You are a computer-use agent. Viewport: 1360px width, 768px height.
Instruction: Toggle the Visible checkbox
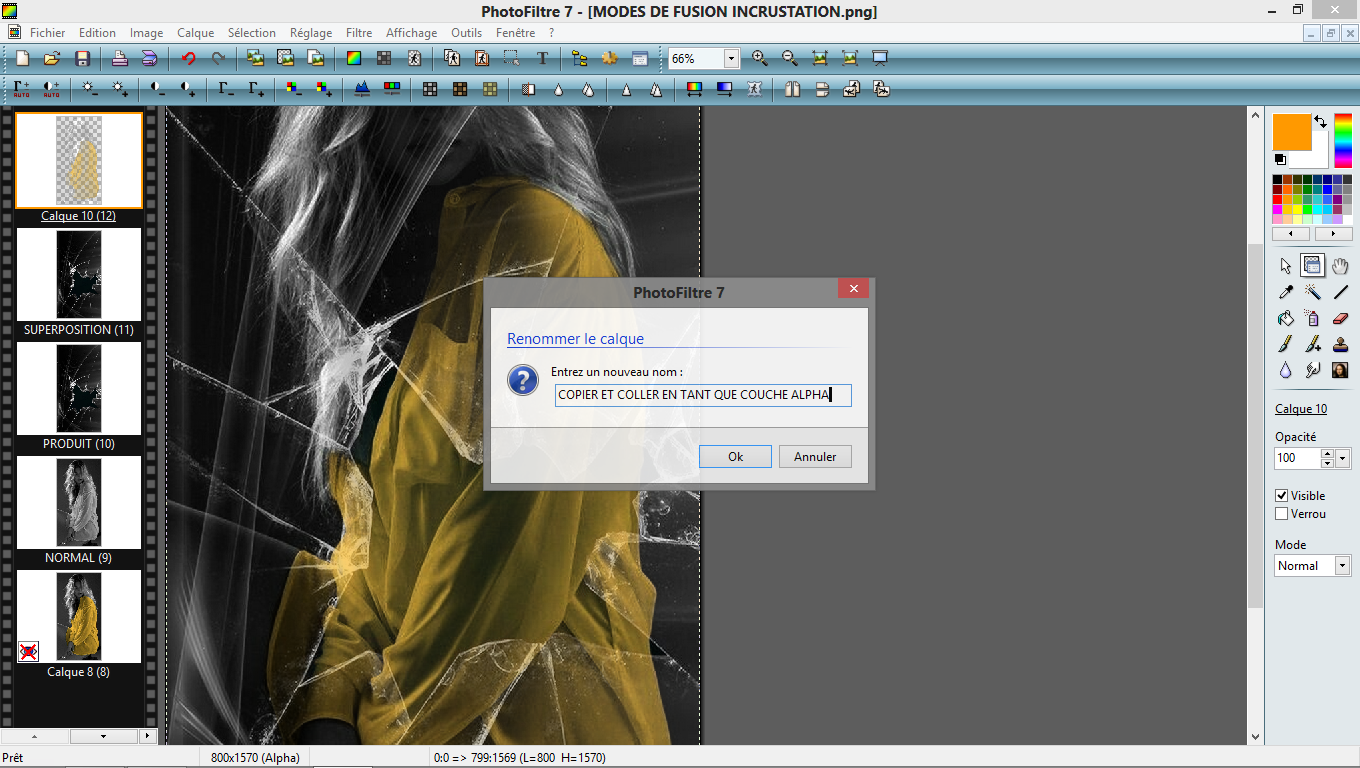click(x=1282, y=495)
